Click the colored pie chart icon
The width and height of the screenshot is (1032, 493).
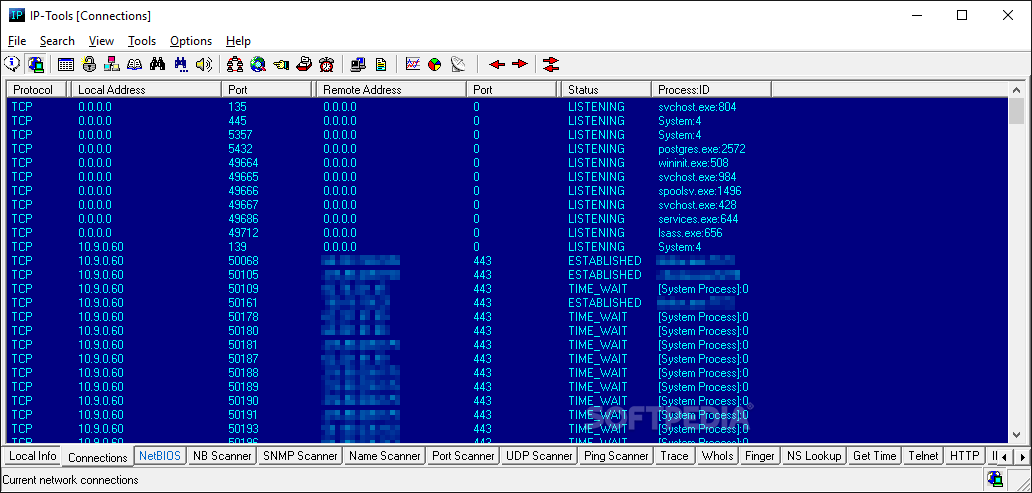tap(434, 64)
